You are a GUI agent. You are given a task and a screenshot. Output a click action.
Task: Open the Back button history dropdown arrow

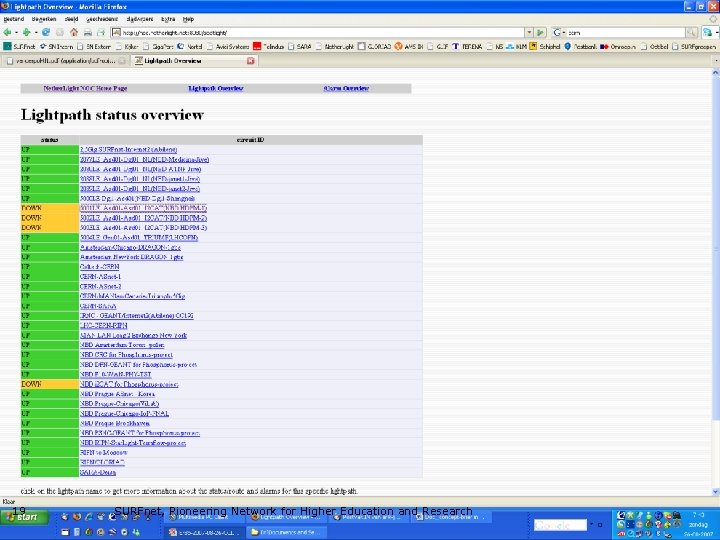click(16, 33)
